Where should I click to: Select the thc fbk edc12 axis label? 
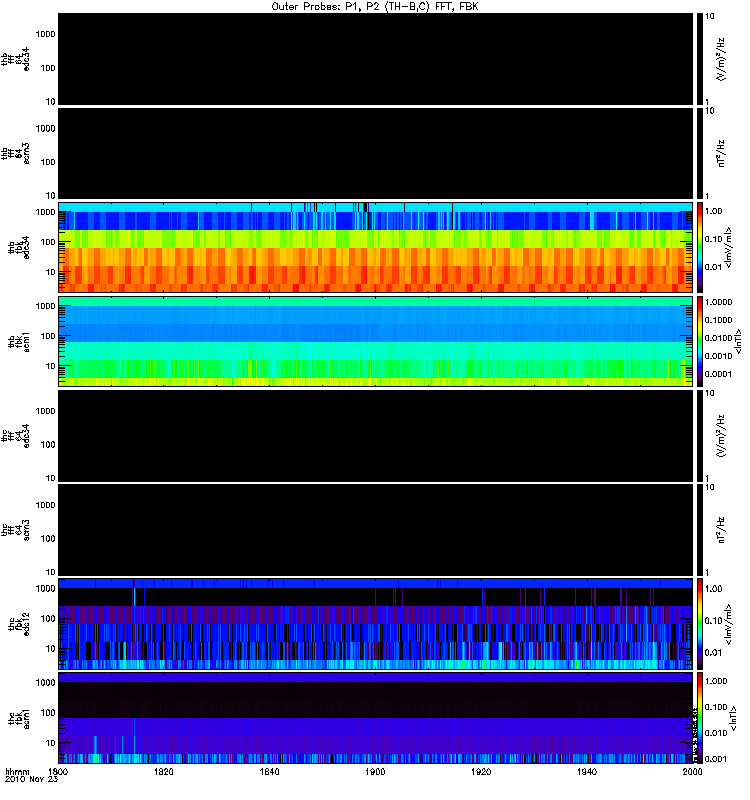pos(18,624)
